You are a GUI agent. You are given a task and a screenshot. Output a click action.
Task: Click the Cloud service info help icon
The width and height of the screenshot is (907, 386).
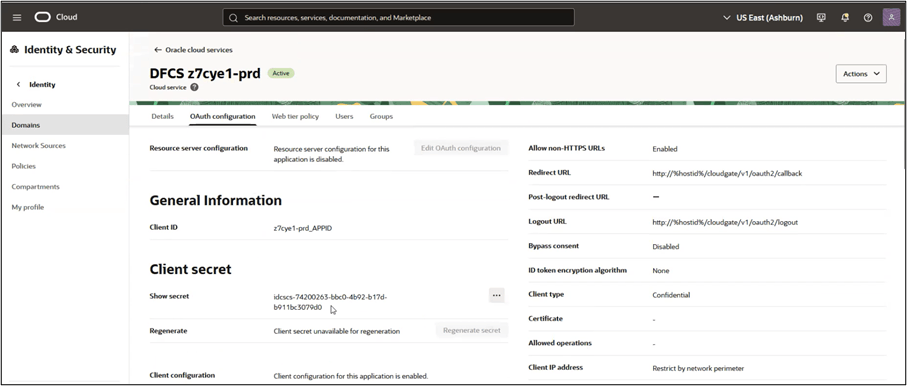pyautogui.click(x=194, y=87)
